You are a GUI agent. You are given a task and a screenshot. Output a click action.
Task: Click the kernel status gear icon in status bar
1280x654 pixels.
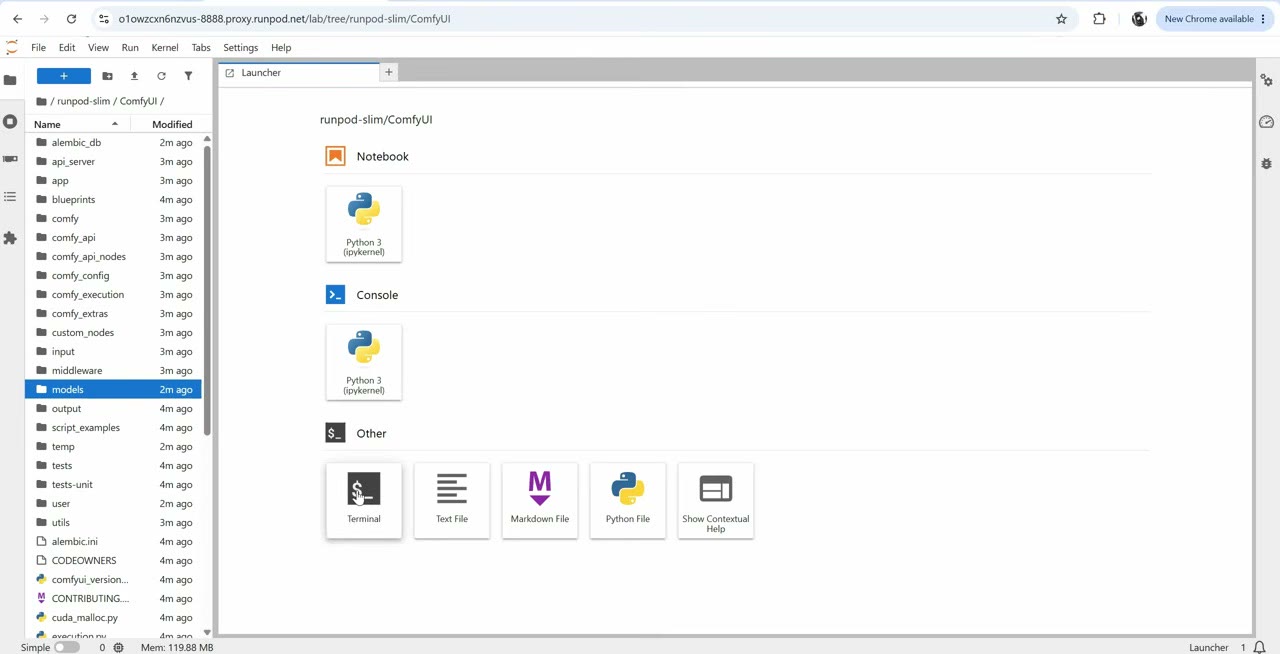click(x=118, y=647)
